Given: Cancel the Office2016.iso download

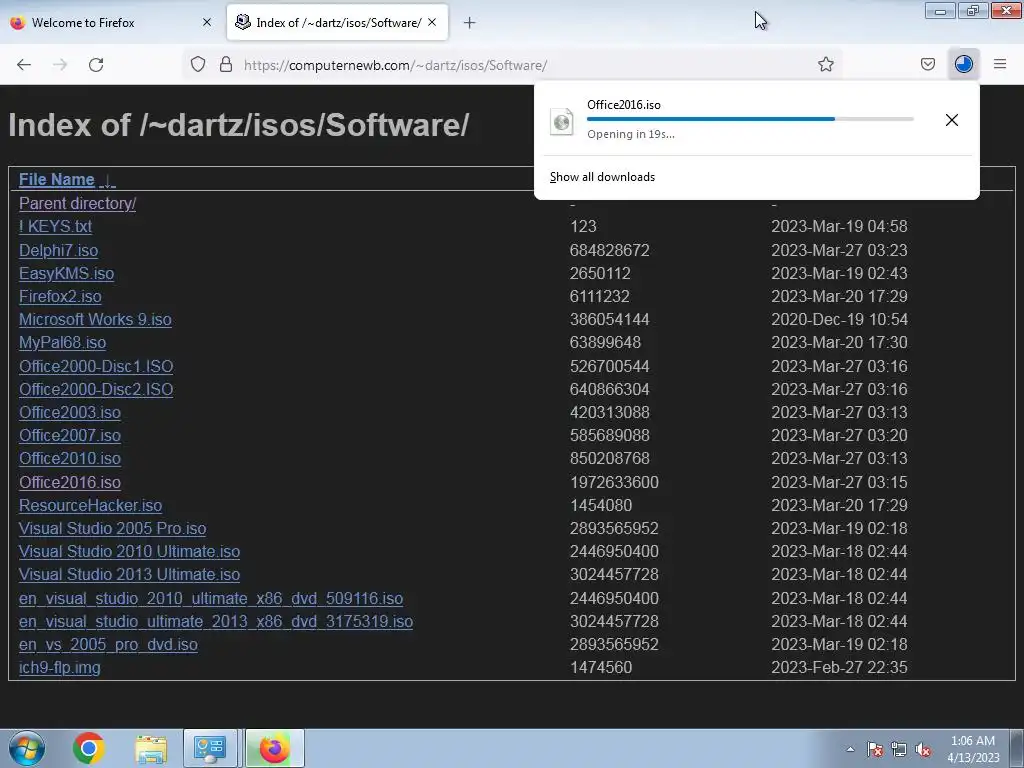Looking at the screenshot, I should point(952,120).
